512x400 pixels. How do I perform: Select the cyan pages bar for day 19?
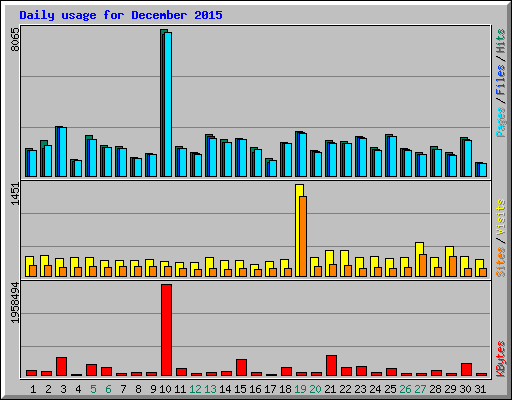click(x=303, y=155)
